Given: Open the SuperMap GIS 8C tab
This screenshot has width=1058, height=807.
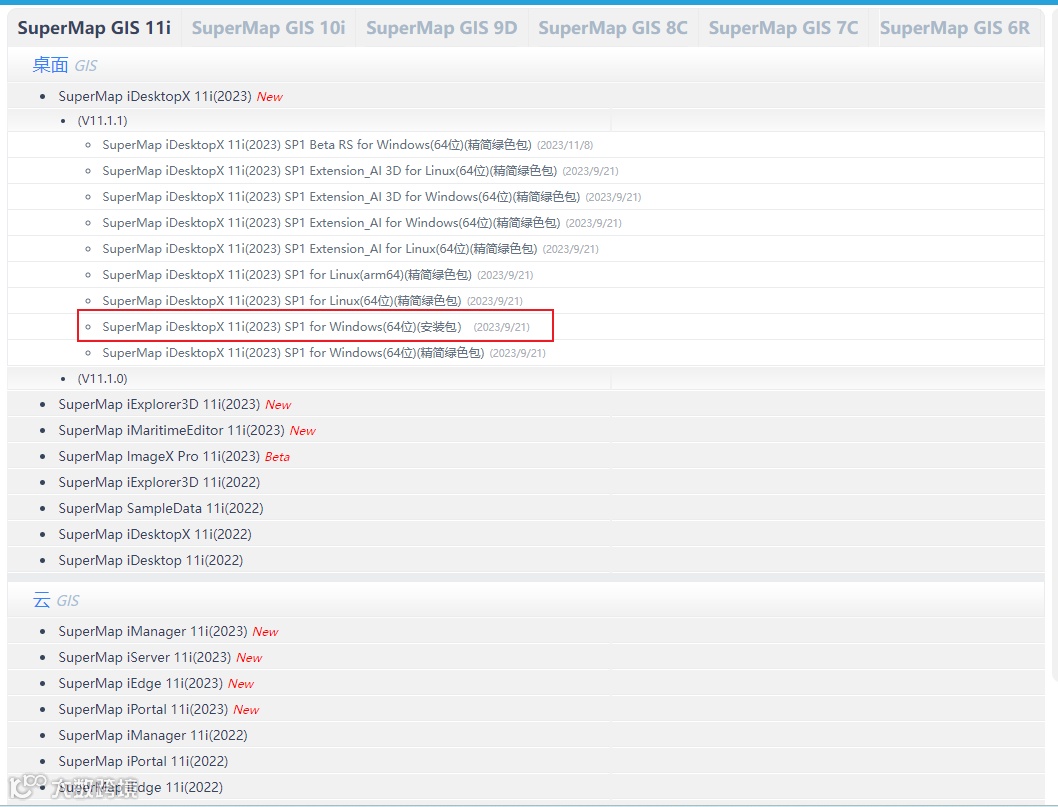Looking at the screenshot, I should click(x=613, y=28).
